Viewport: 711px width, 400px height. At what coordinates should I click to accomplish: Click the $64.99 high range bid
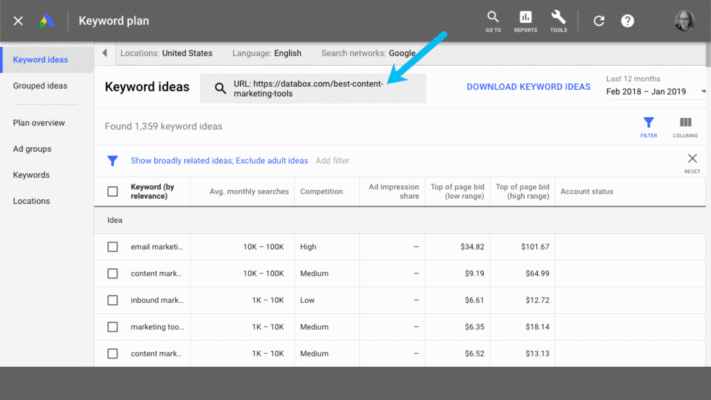click(537, 273)
